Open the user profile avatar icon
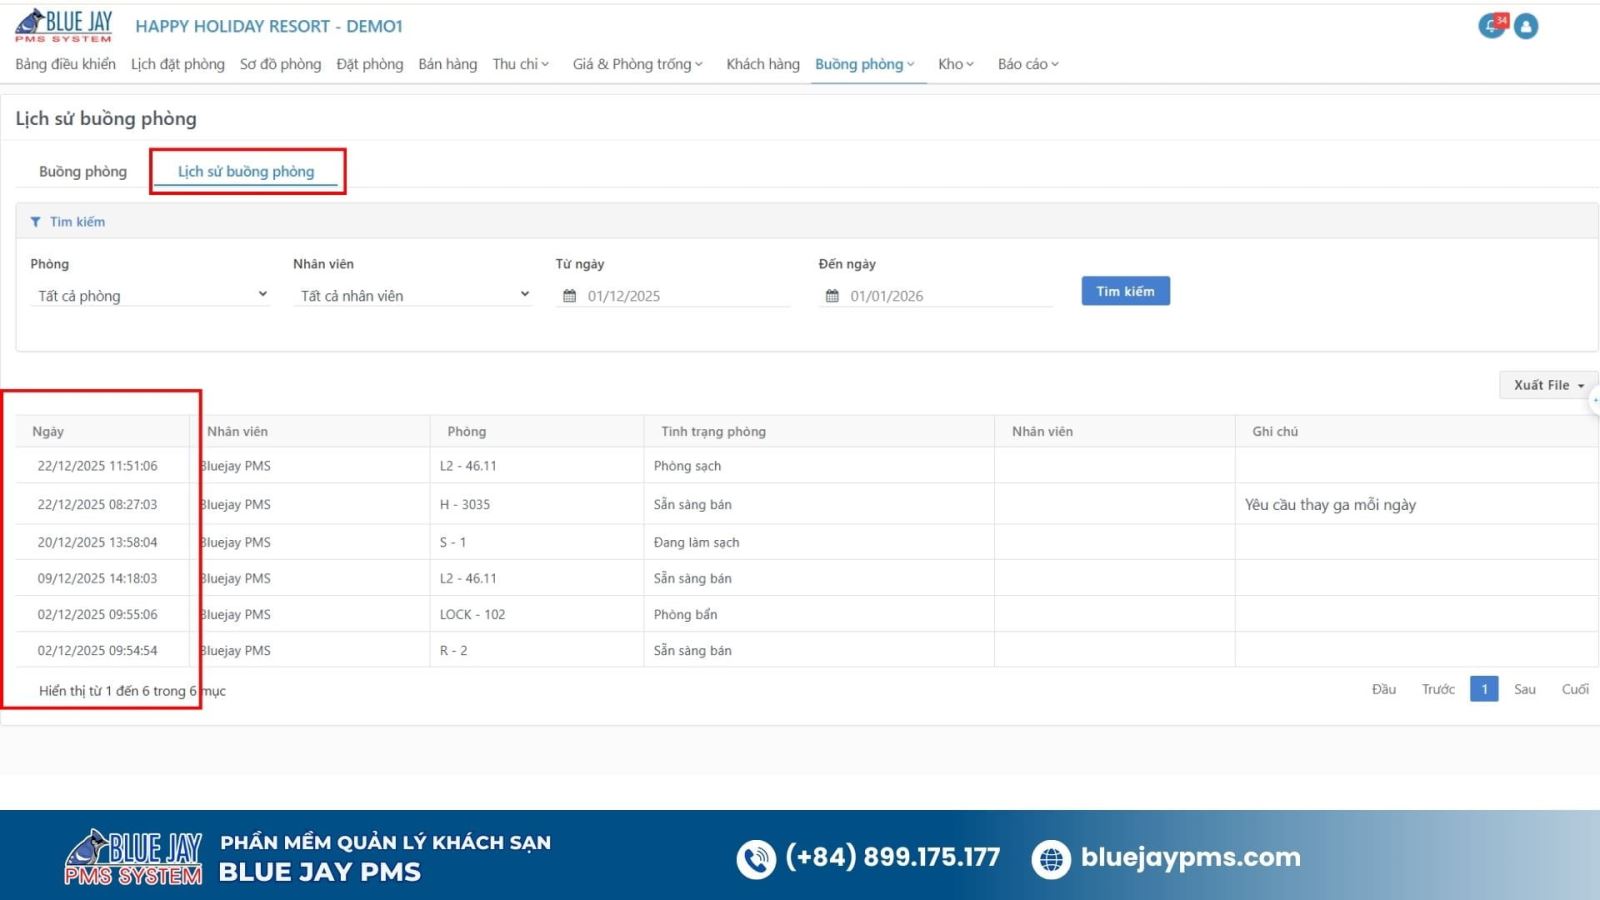Viewport: 1600px width, 900px height. point(1526,26)
